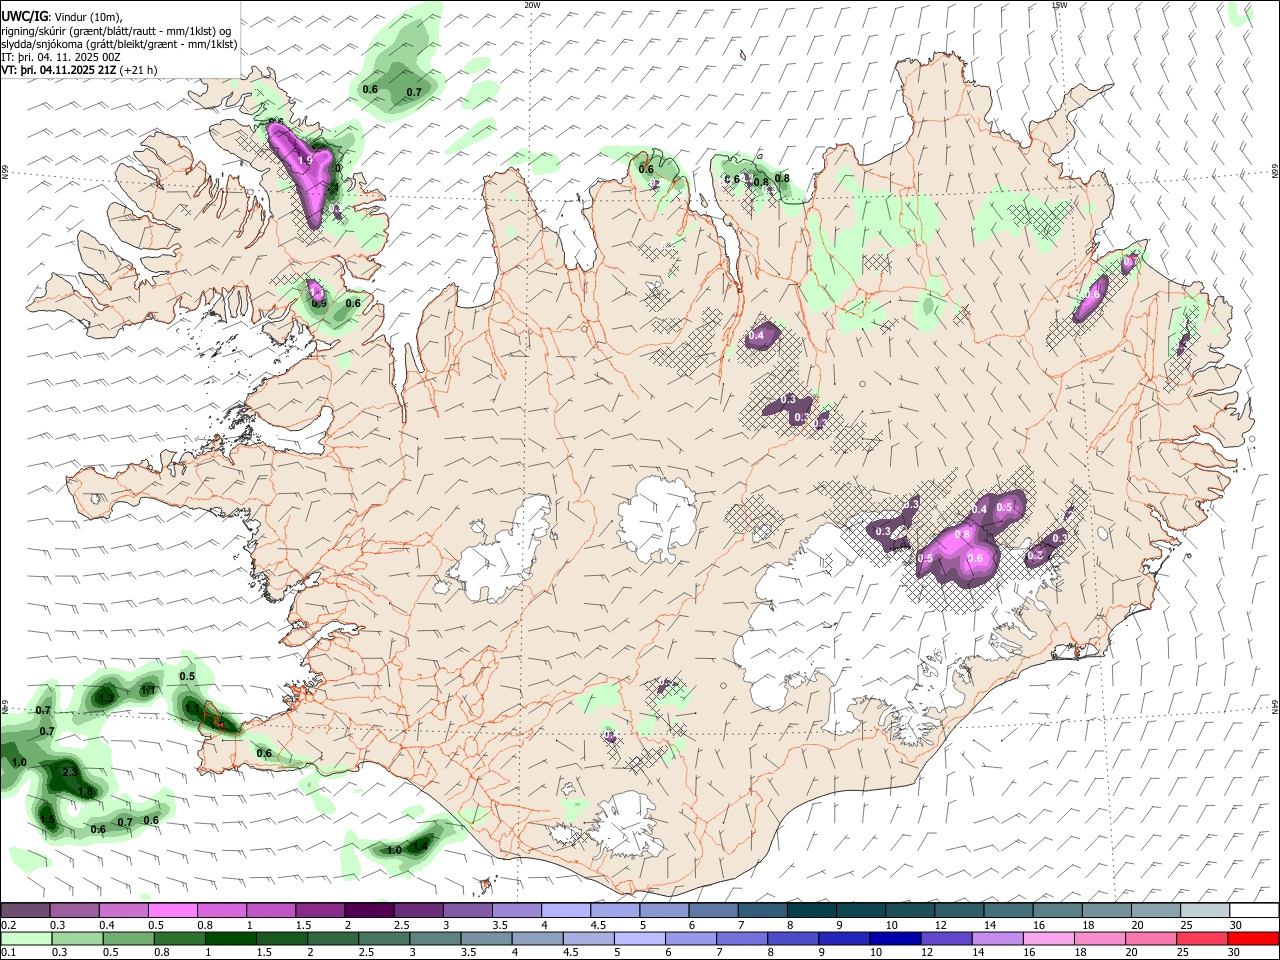Screen dimensions: 1280x960
Task: Click the bright pink 0.5 snow legend swatch
Action: (x=173, y=911)
